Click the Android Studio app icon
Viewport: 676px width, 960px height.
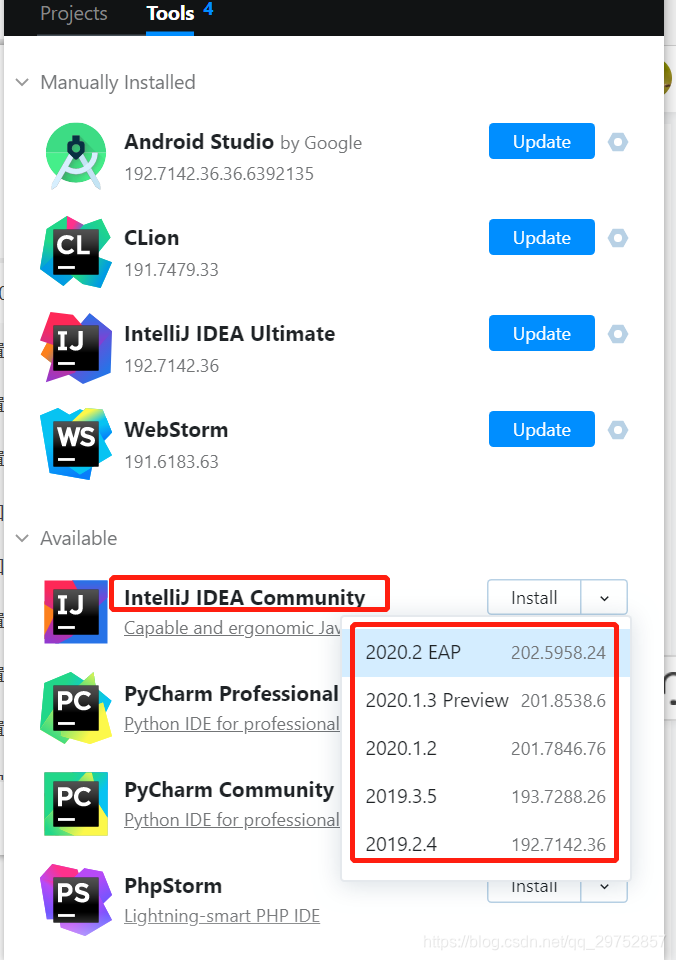pyautogui.click(x=76, y=157)
